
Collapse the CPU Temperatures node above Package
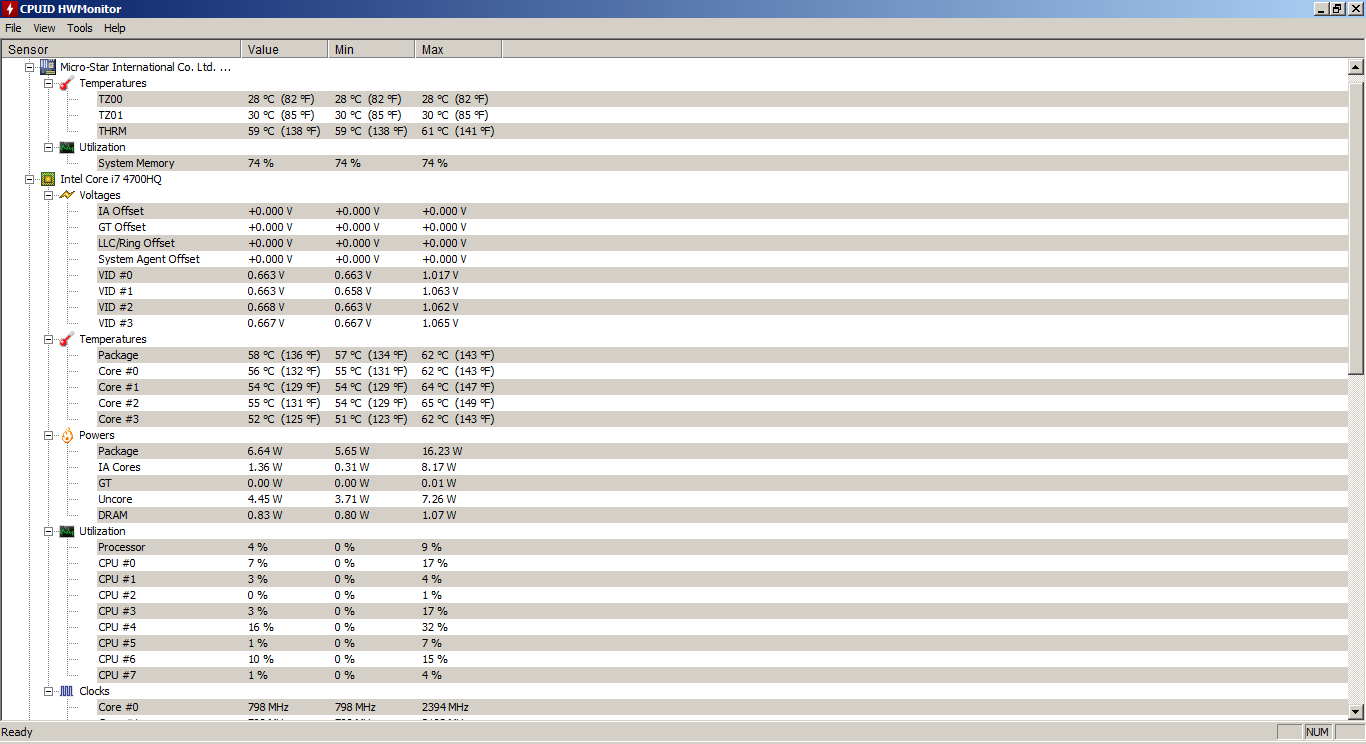pos(49,339)
